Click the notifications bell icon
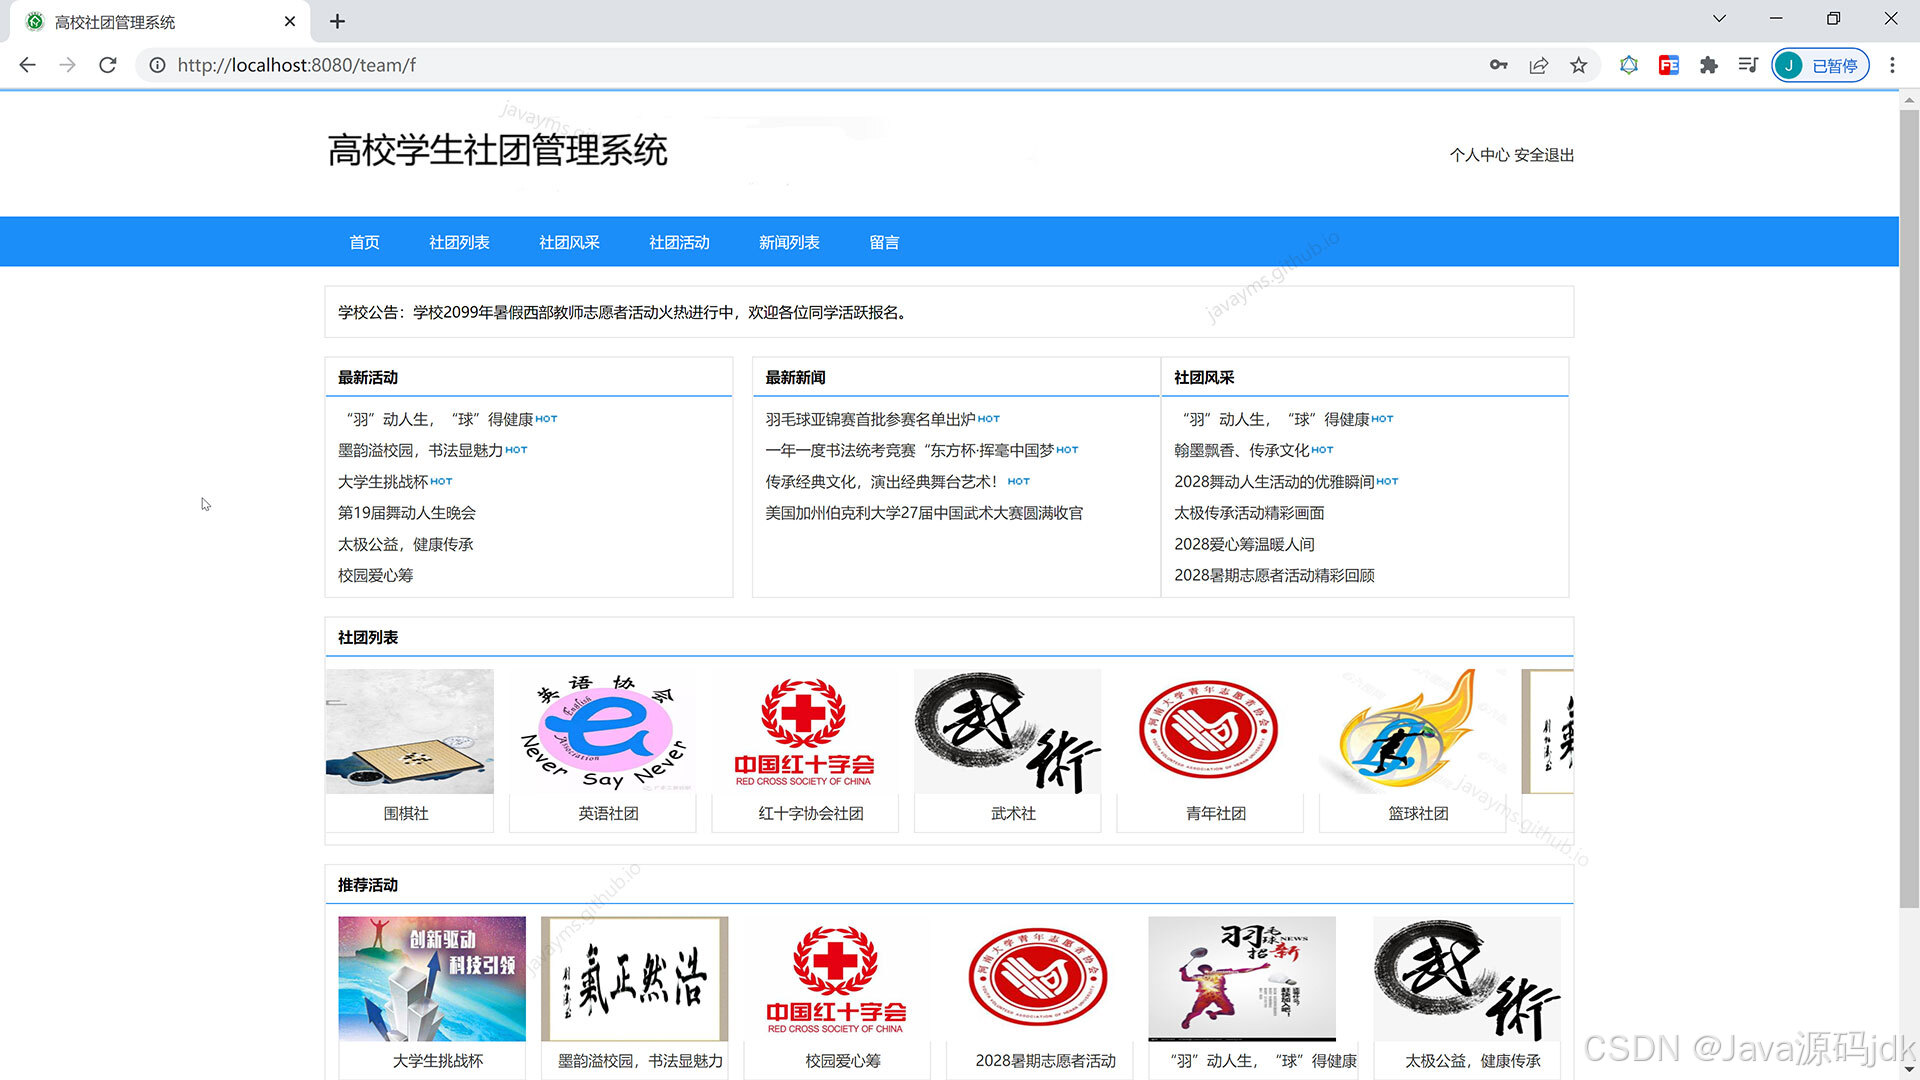 click(x=1628, y=65)
